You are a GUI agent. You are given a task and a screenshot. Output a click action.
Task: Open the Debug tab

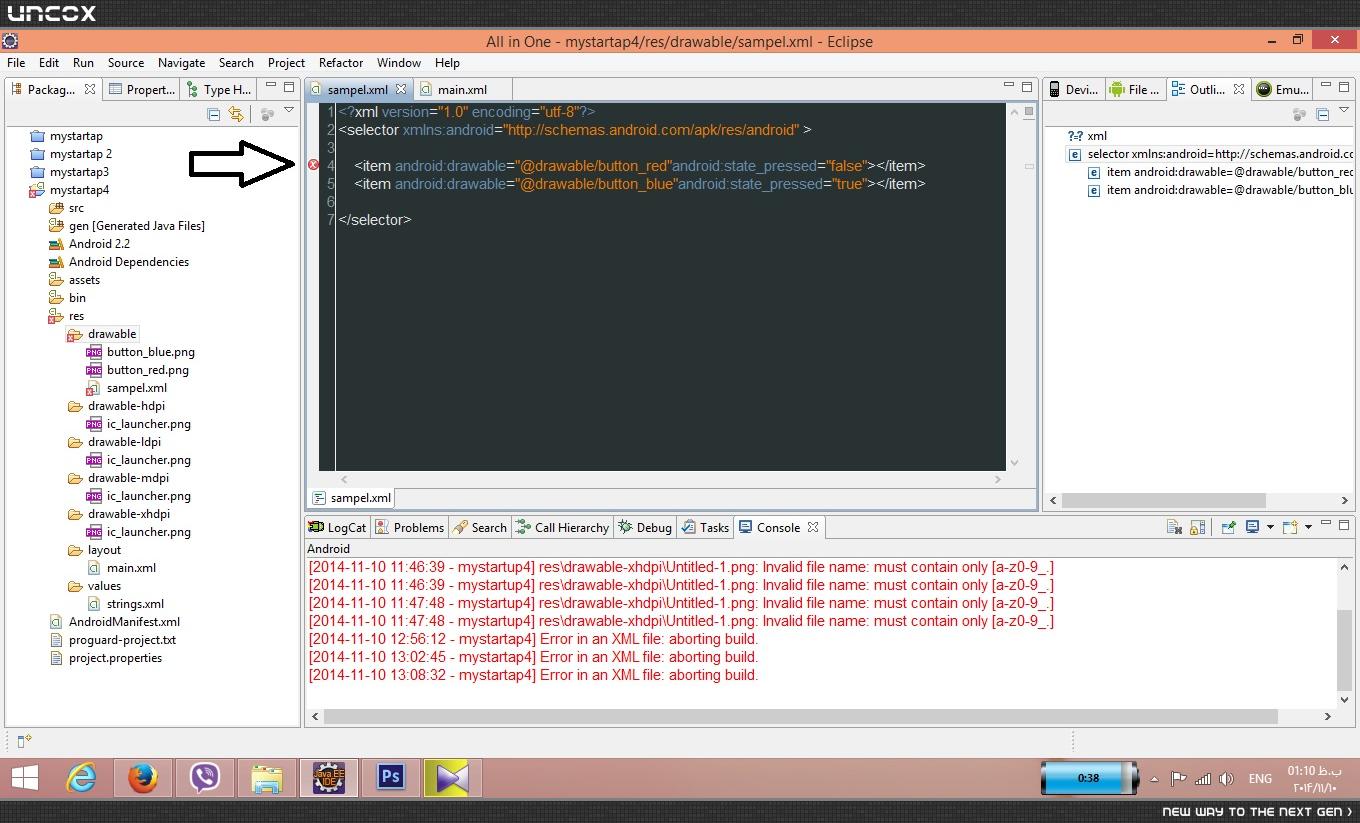645,527
